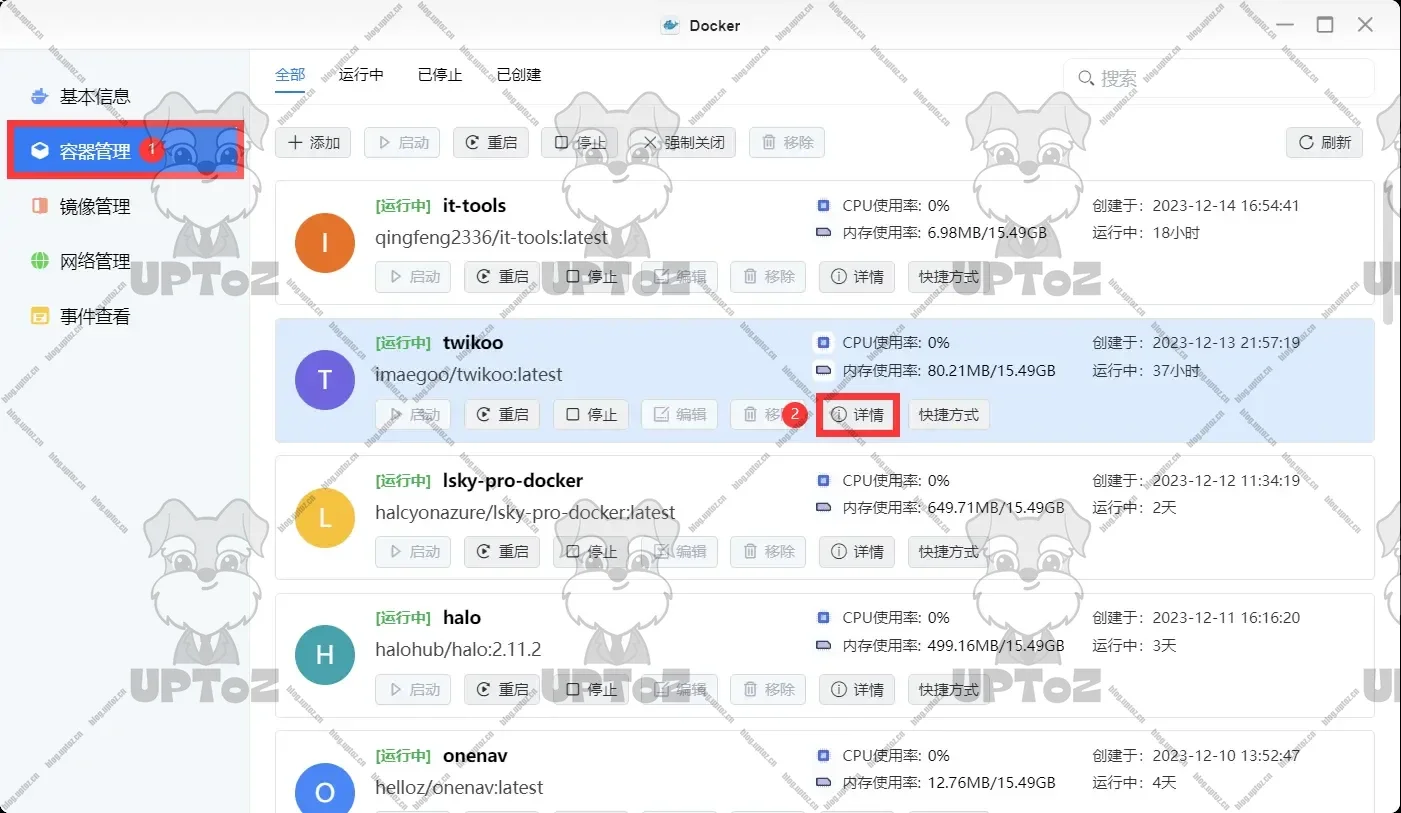Click the onenav container name

tap(475, 756)
